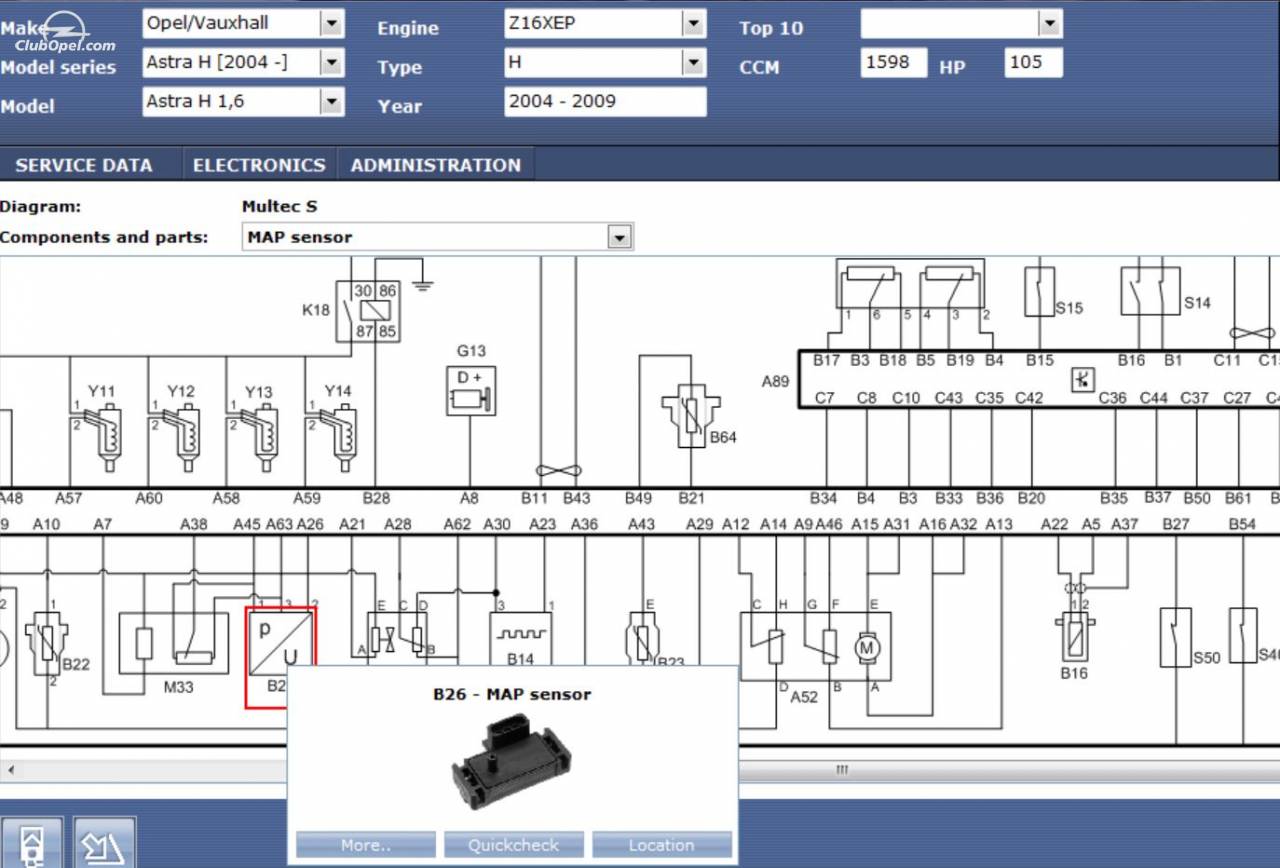Image resolution: width=1280 pixels, height=868 pixels.
Task: Open the Components and parts dropdown
Action: pos(620,237)
